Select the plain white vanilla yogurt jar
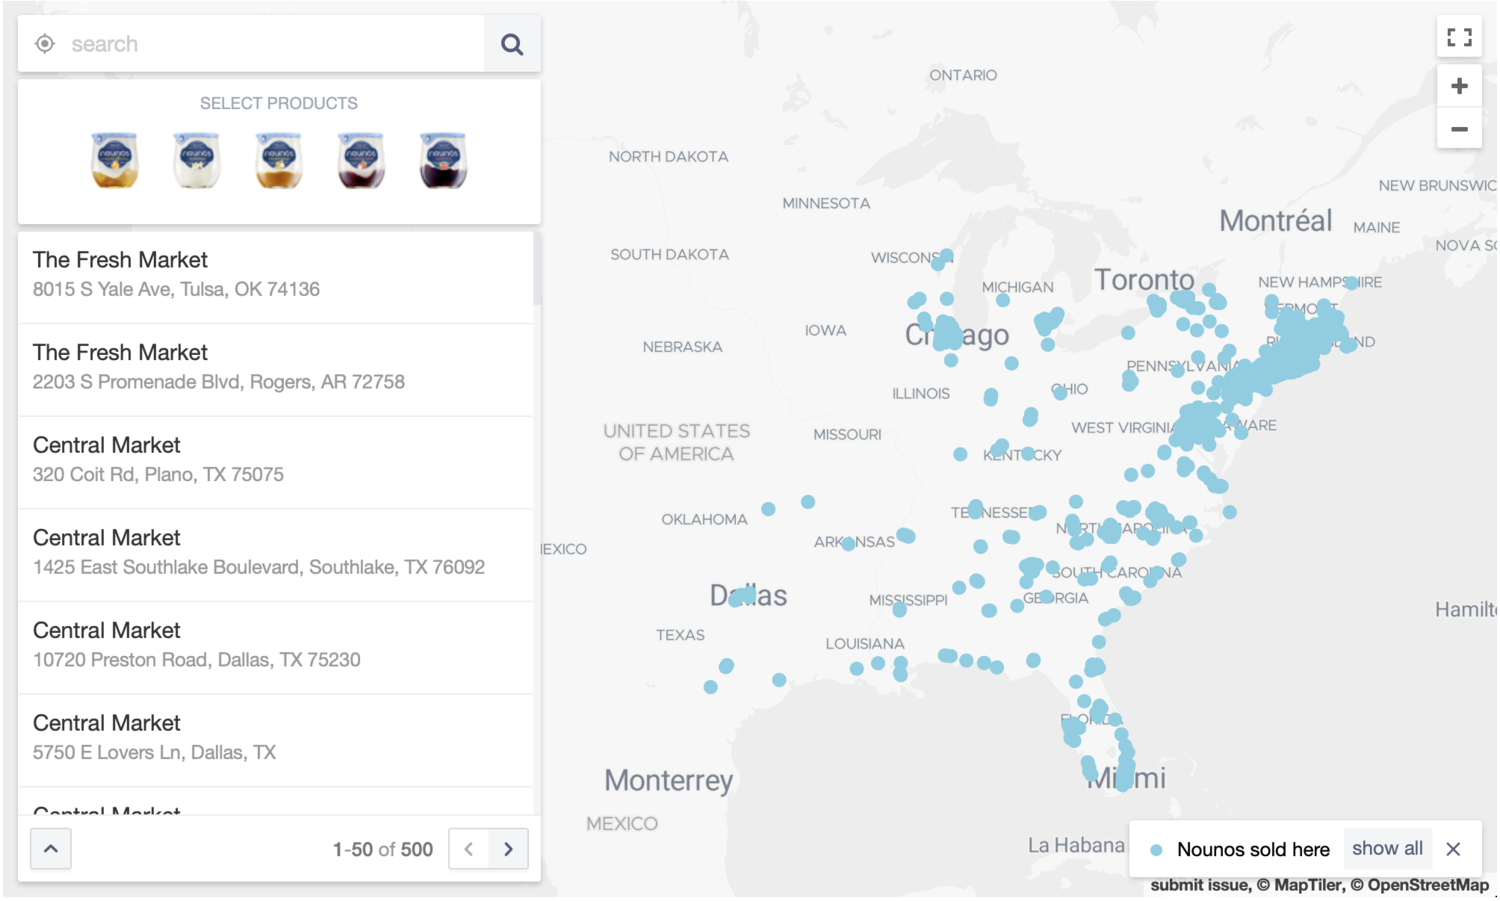Screen dimensions: 1500x901 click(x=197, y=160)
